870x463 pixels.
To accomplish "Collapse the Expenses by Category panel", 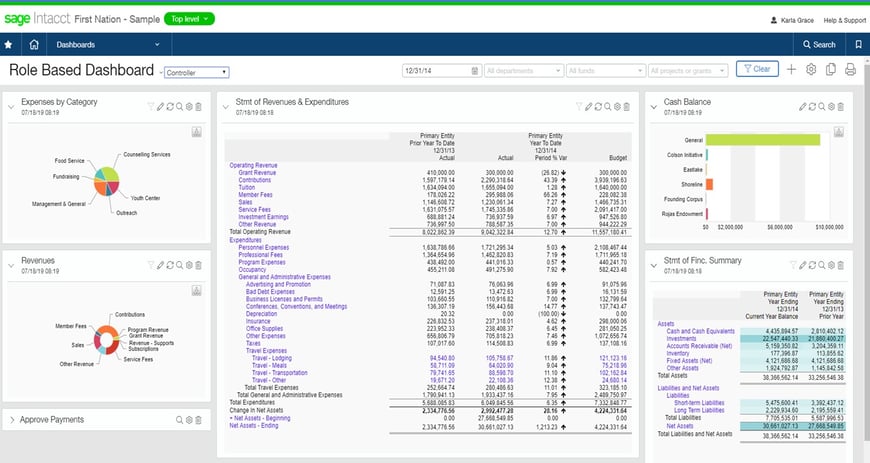I will coord(11,107).
